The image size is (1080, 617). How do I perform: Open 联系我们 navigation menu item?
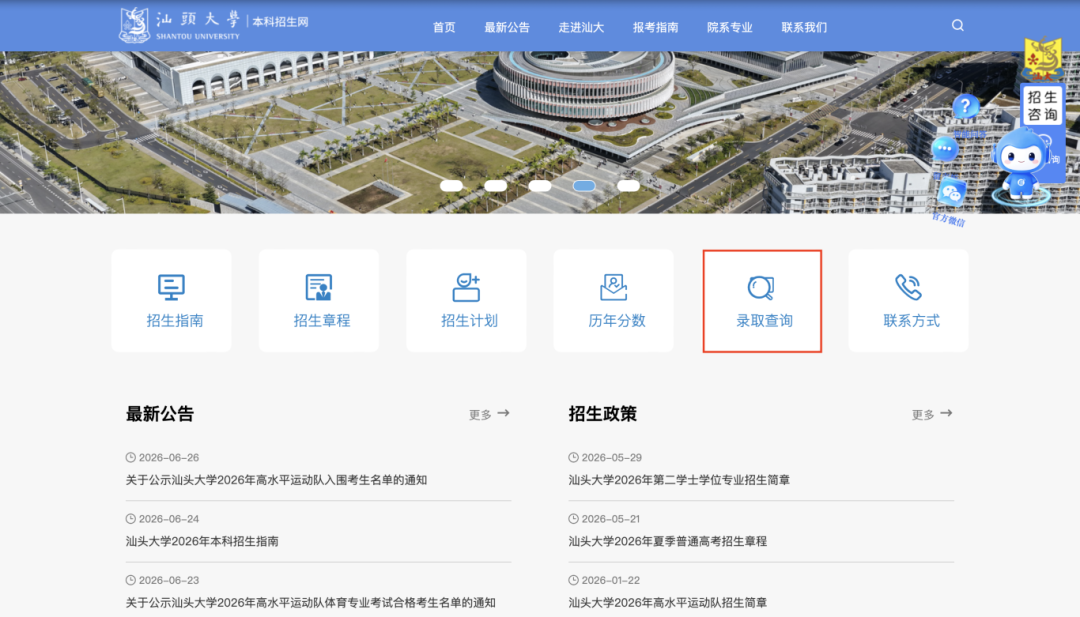click(804, 28)
